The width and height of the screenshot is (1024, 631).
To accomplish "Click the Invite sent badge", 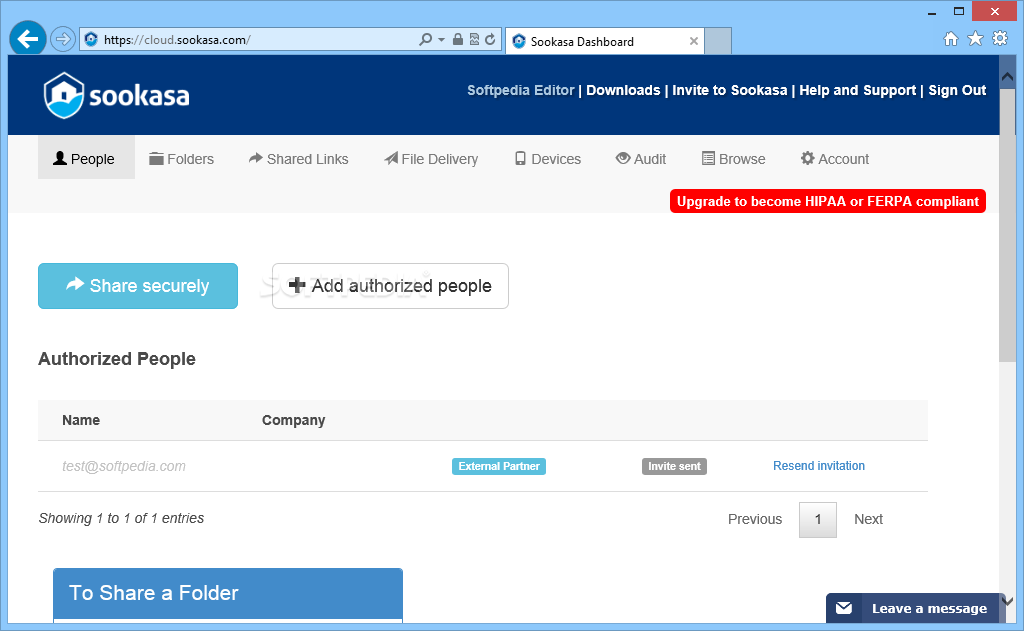I will [x=674, y=466].
